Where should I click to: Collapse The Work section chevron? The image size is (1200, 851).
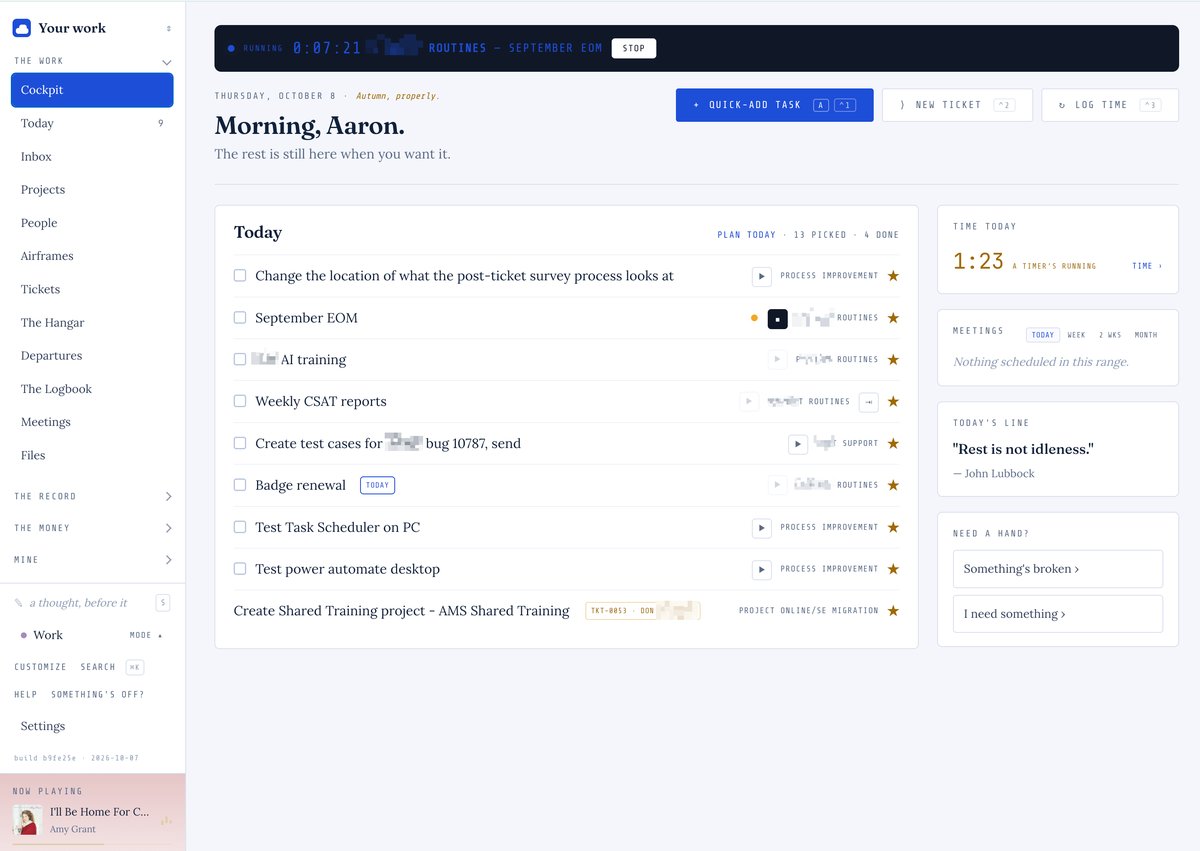coord(167,62)
